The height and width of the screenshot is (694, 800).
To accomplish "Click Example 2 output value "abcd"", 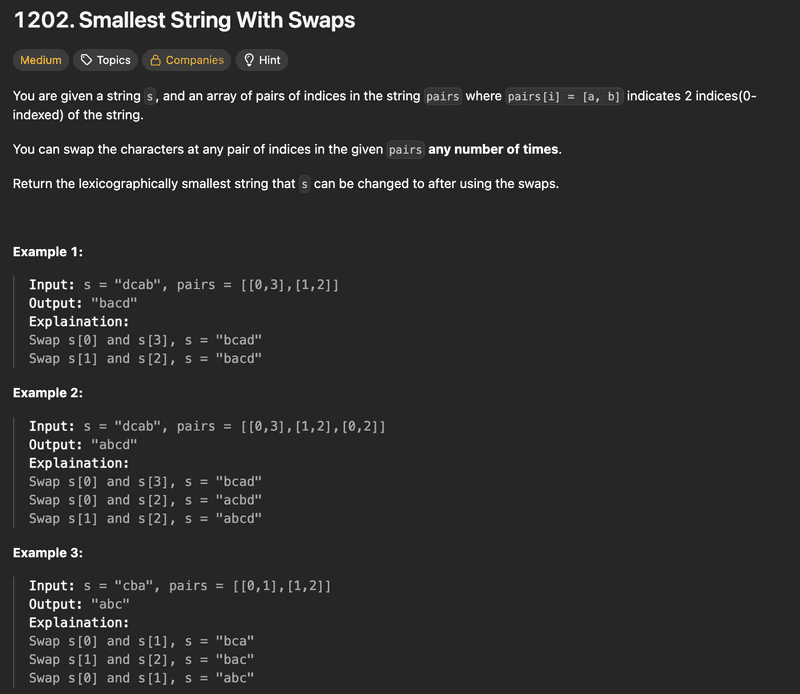I will pyautogui.click(x=113, y=444).
